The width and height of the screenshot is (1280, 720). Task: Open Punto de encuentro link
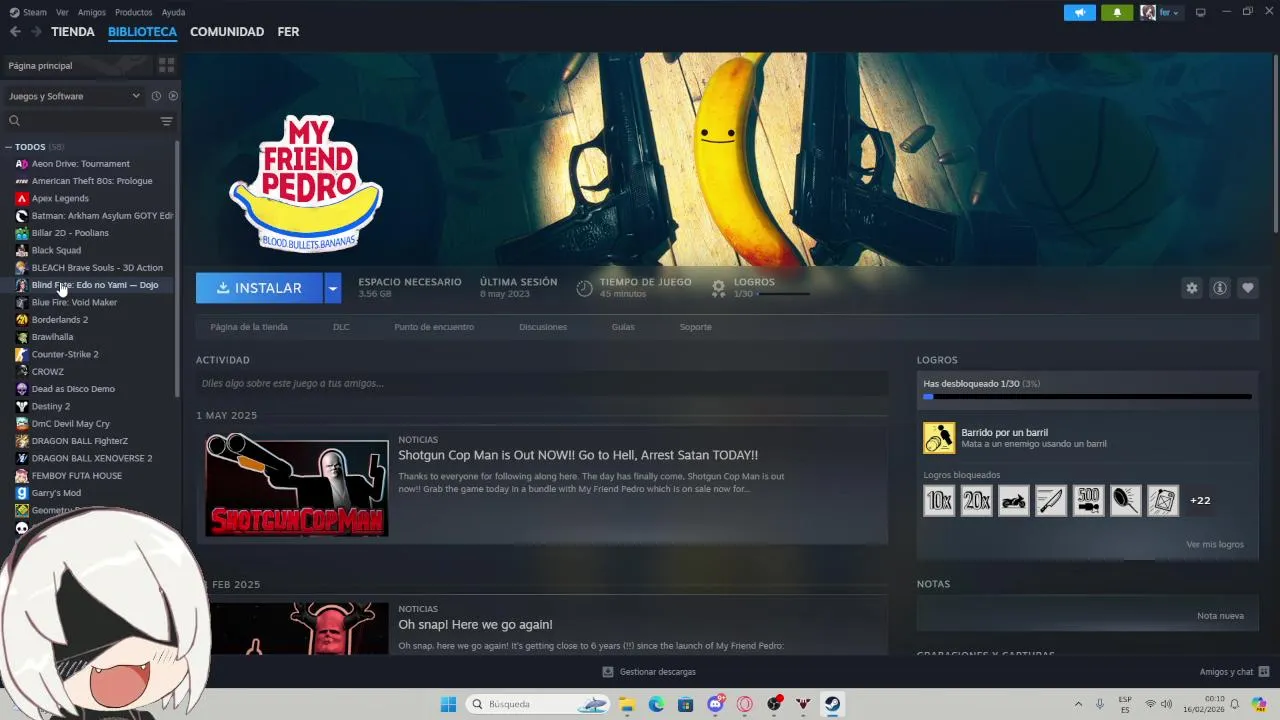[434, 327]
